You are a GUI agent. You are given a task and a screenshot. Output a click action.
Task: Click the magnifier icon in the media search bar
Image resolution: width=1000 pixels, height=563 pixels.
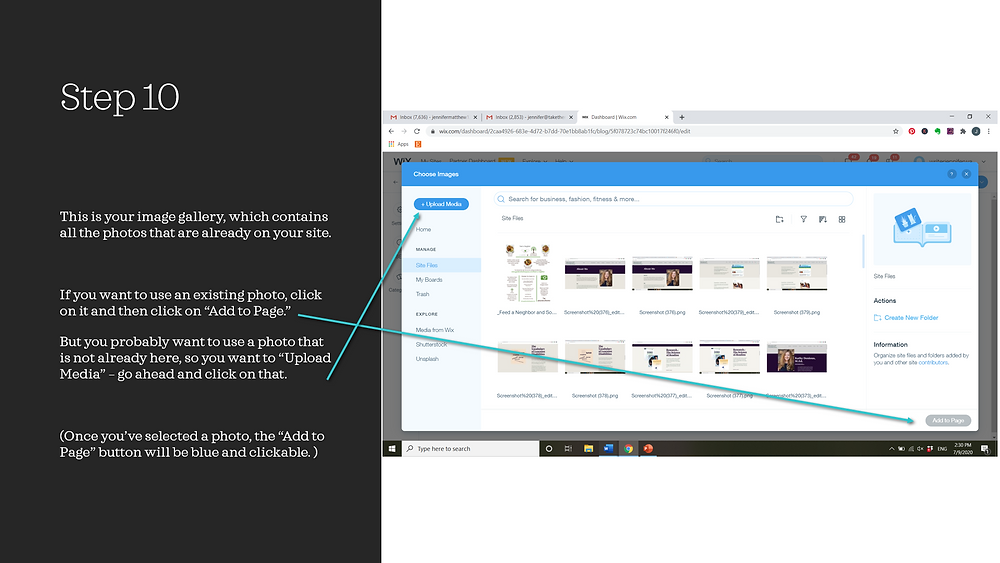(x=501, y=199)
